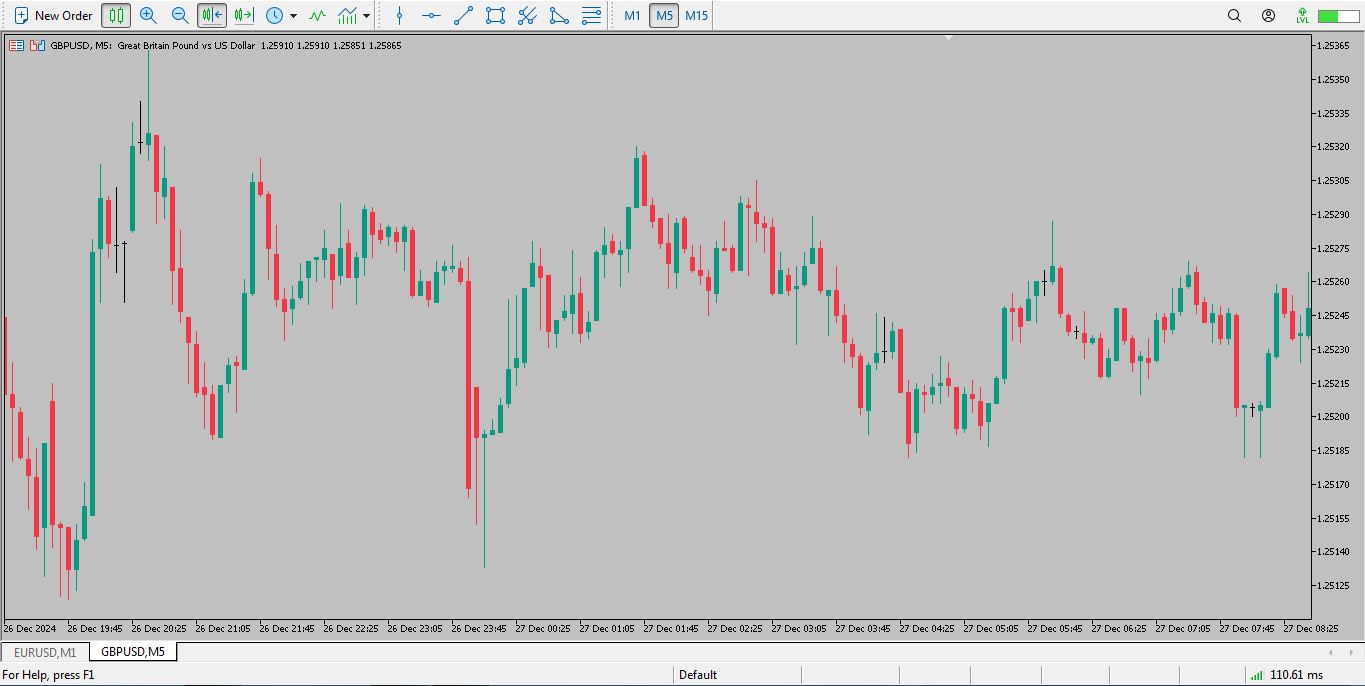The image size is (1365, 686).
Task: Zoom in on the chart
Action: [148, 15]
